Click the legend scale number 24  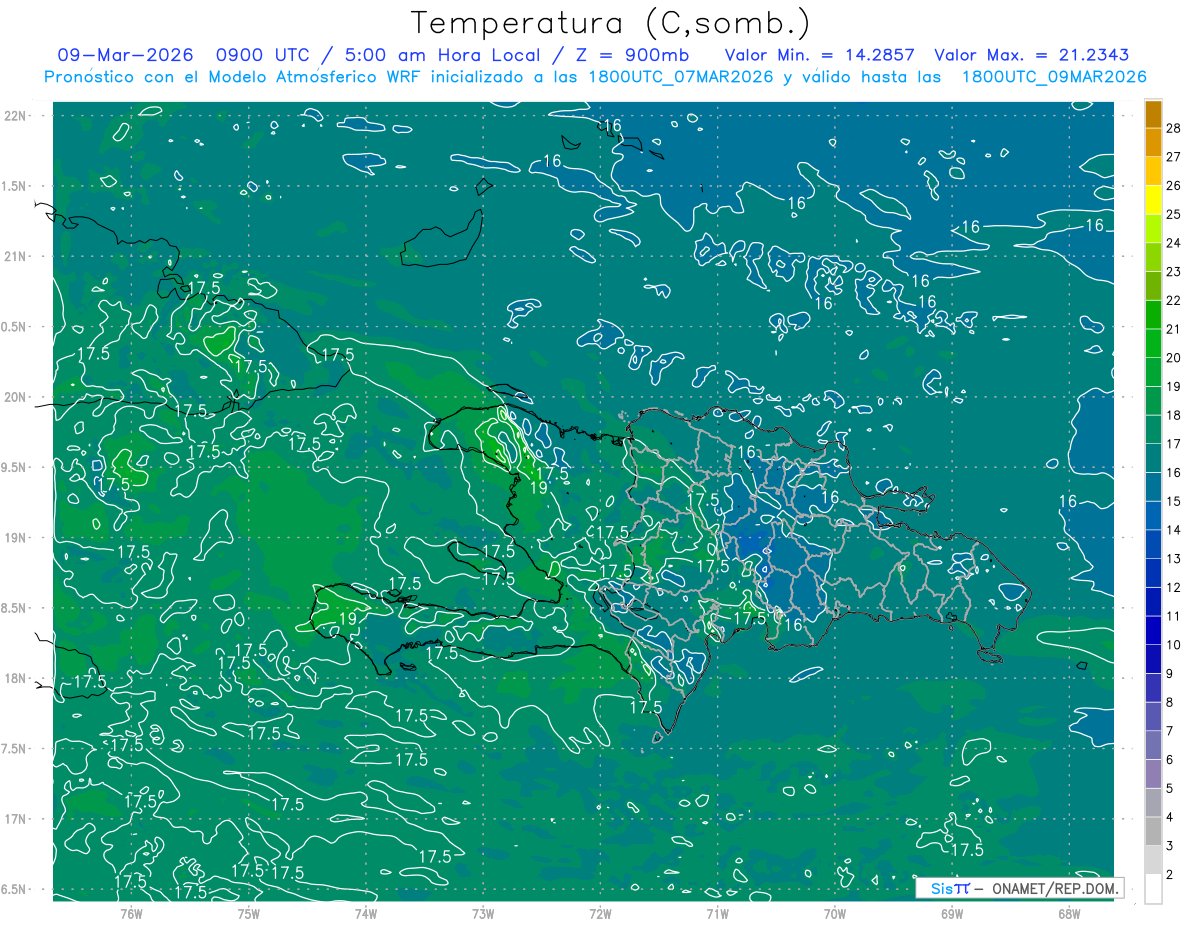click(x=1174, y=243)
